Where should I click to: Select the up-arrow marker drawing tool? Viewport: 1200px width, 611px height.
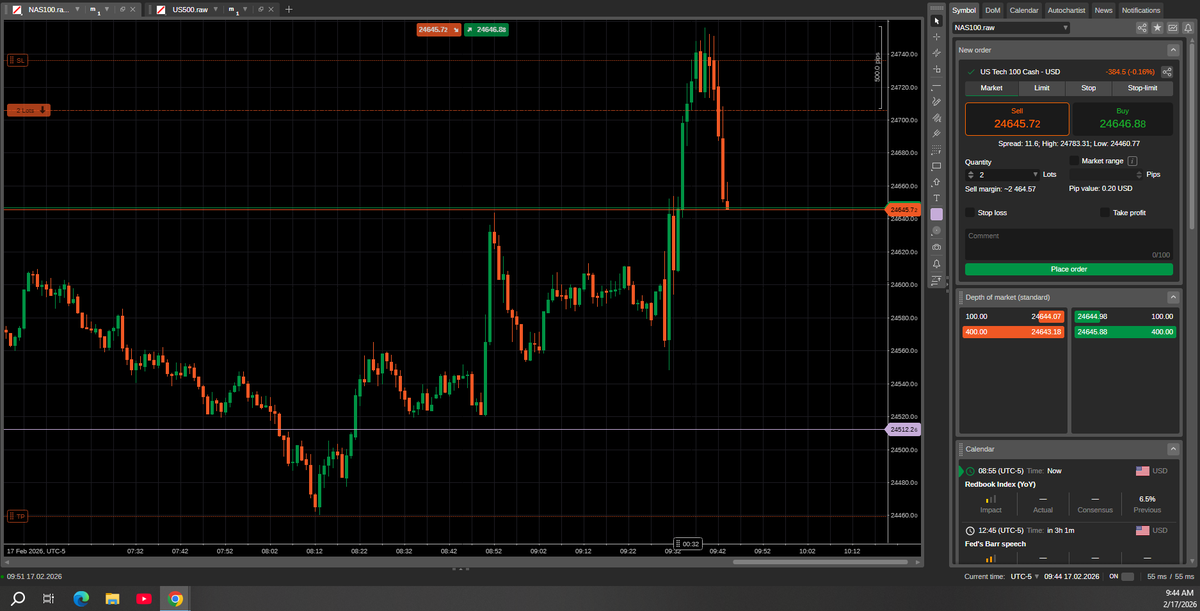[x=936, y=182]
